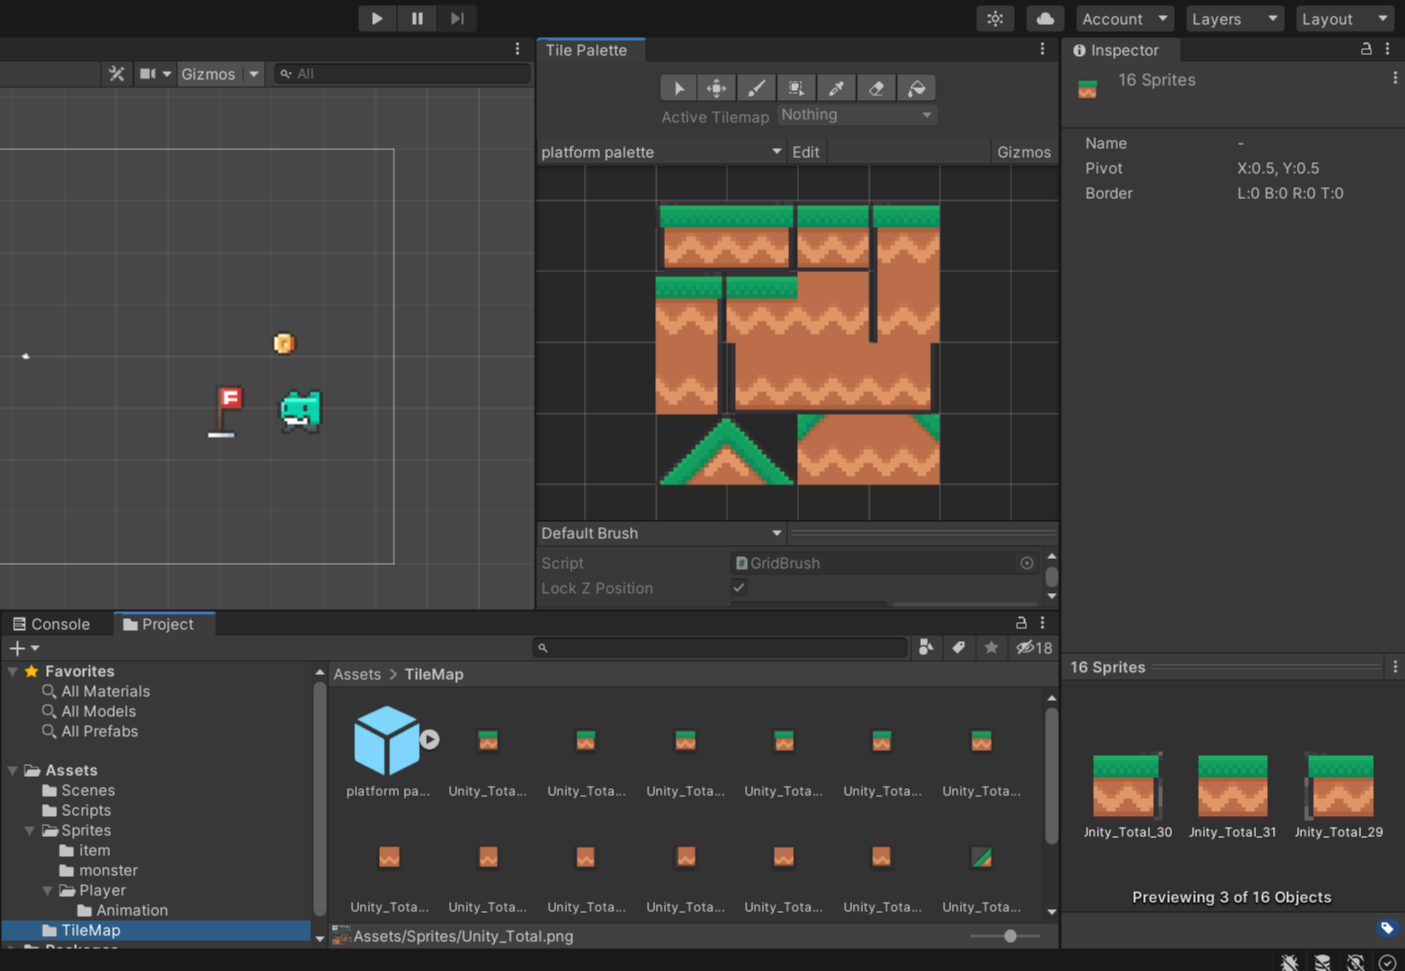Choose the Box Fill tool in Tile Palette
Image resolution: width=1405 pixels, height=971 pixels.
(x=796, y=88)
